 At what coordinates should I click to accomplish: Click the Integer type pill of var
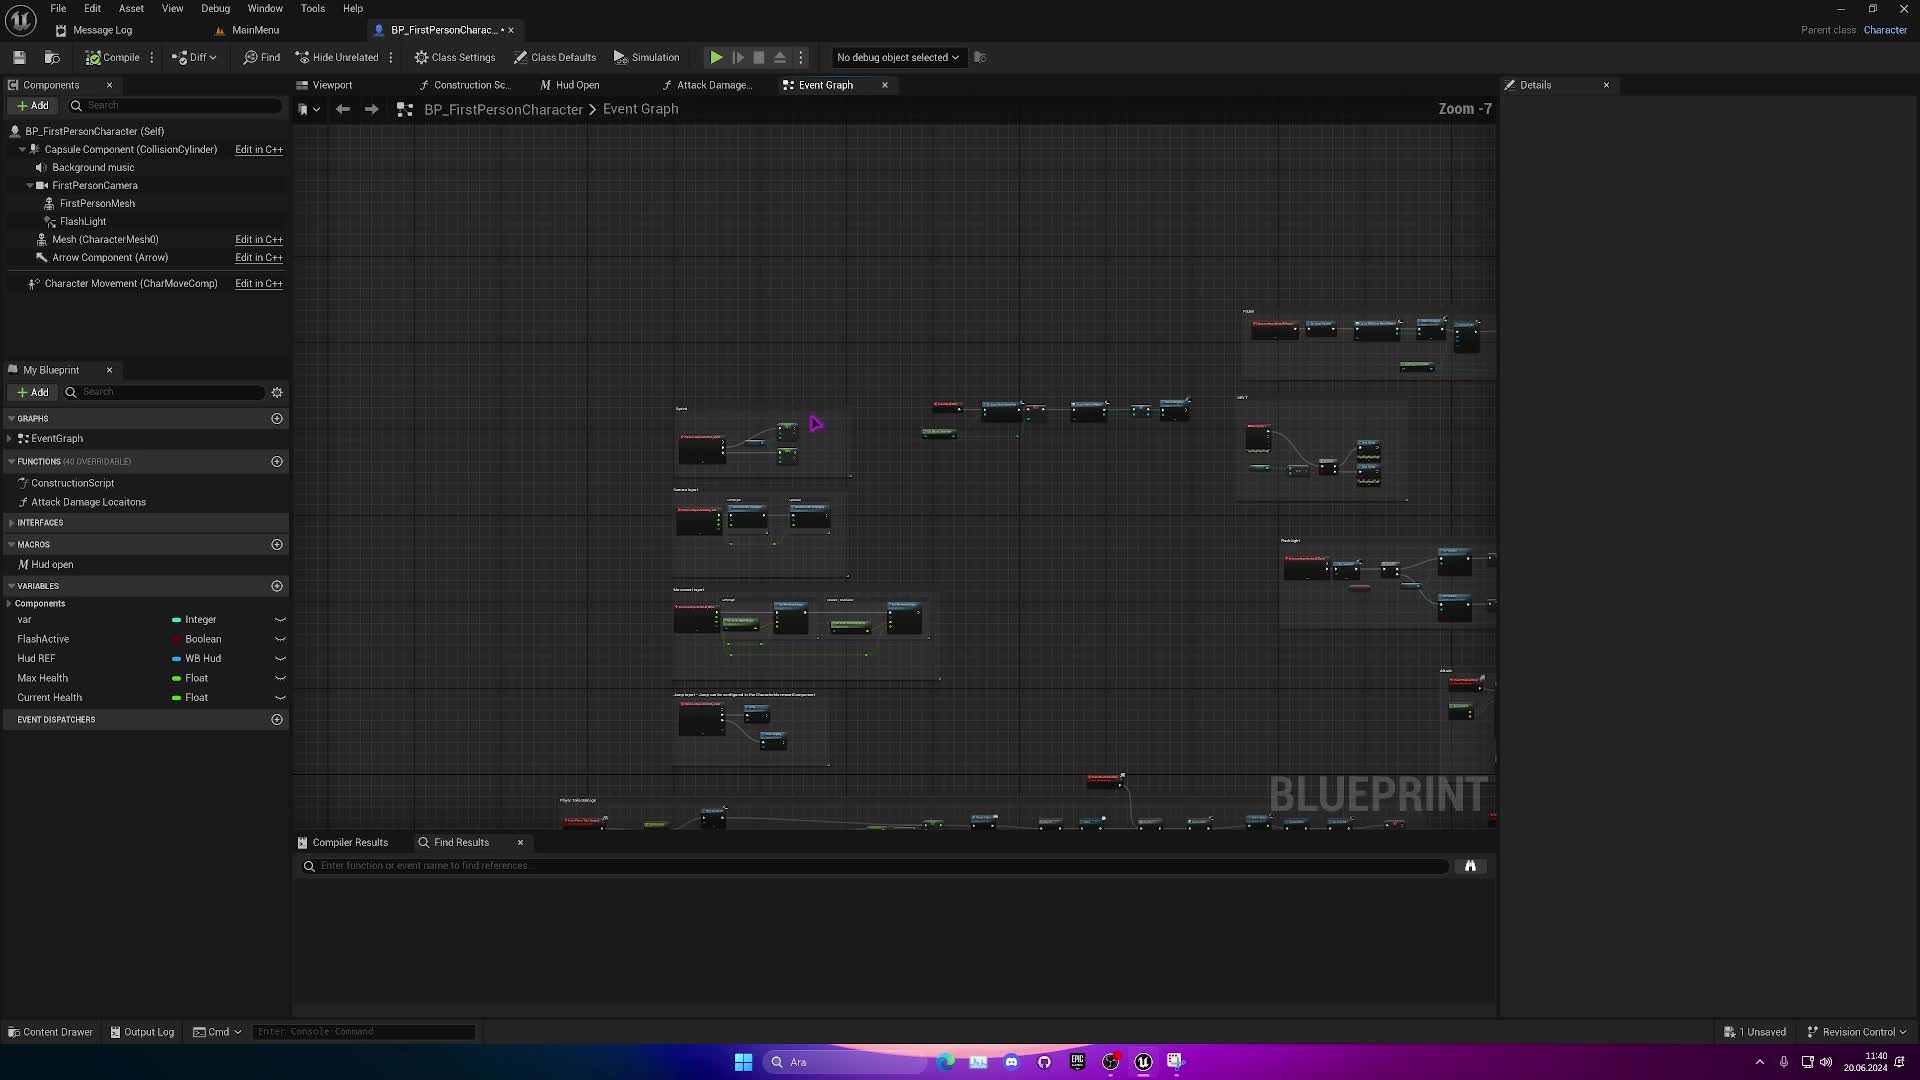(x=195, y=619)
